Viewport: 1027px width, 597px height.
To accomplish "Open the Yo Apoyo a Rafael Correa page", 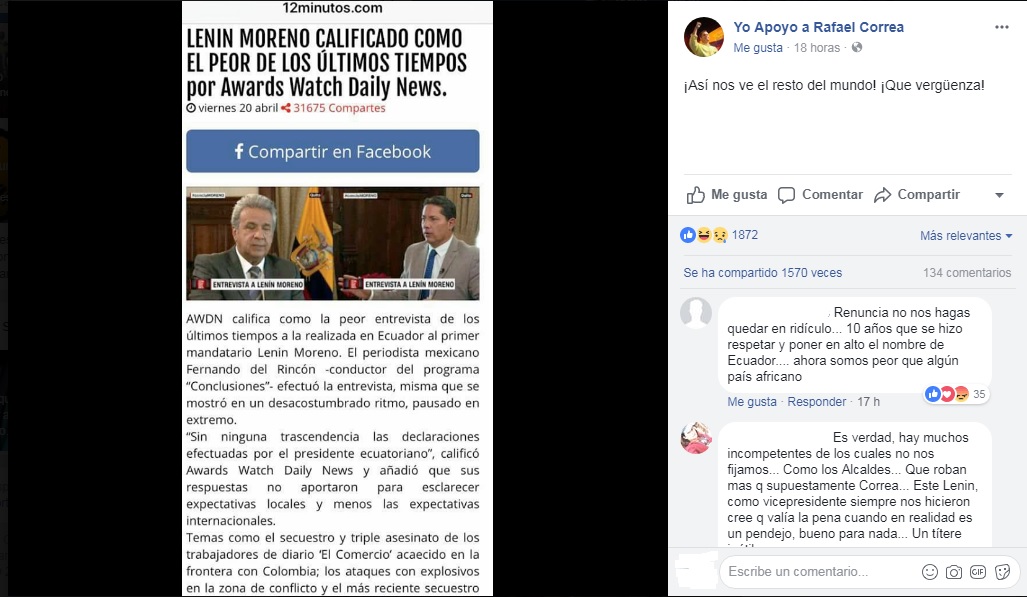I will pyautogui.click(x=818, y=27).
